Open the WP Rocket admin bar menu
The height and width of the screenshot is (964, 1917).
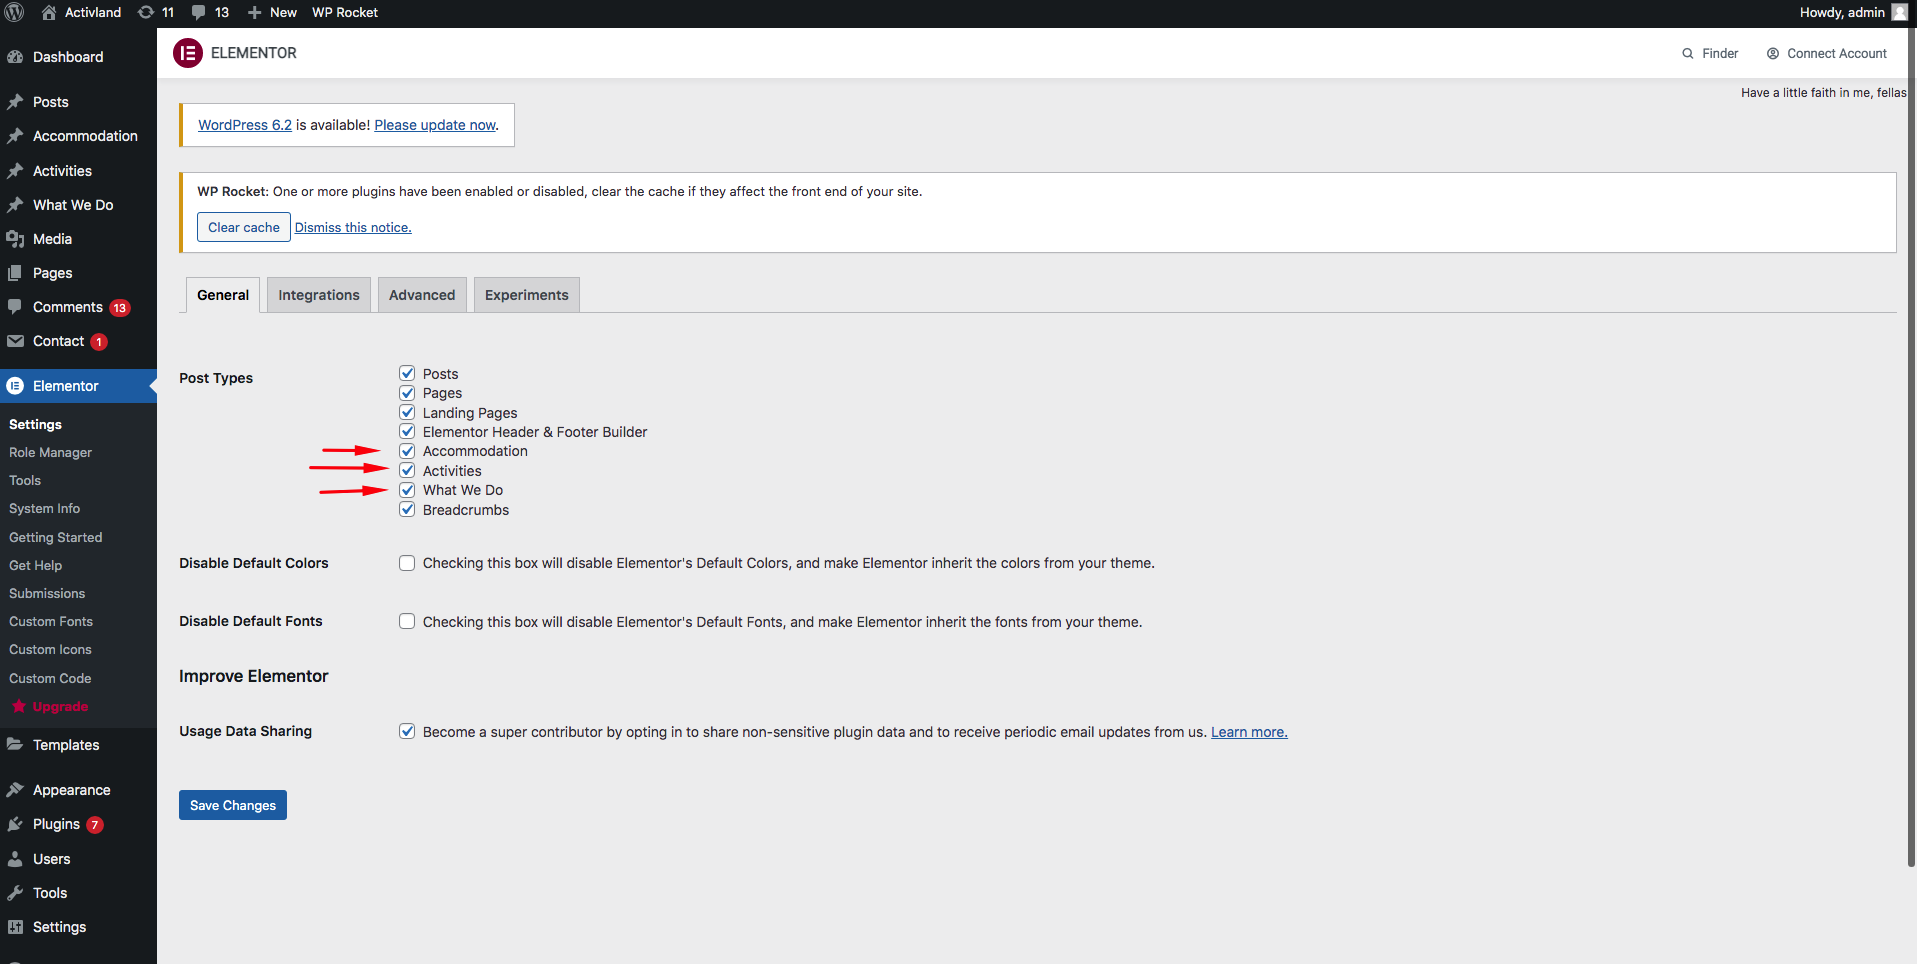(x=345, y=12)
